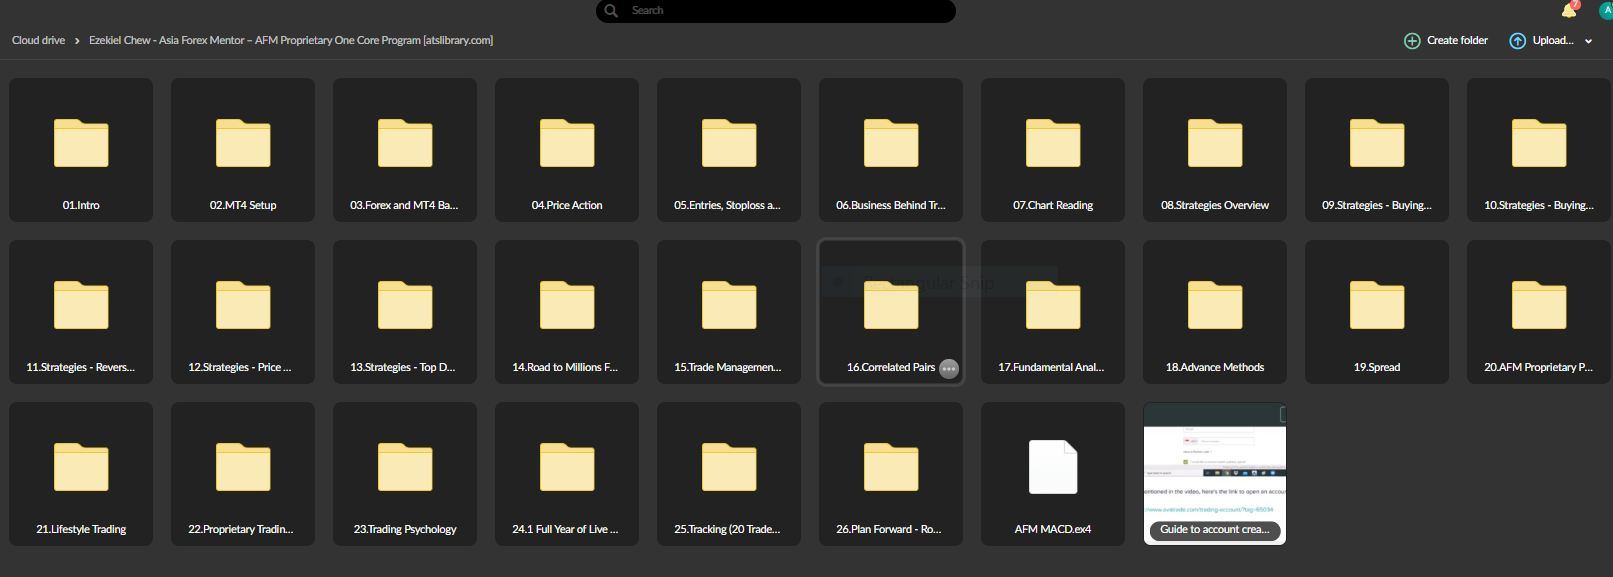
Task: Click the Upload arrow icon
Action: pyautogui.click(x=1517, y=41)
